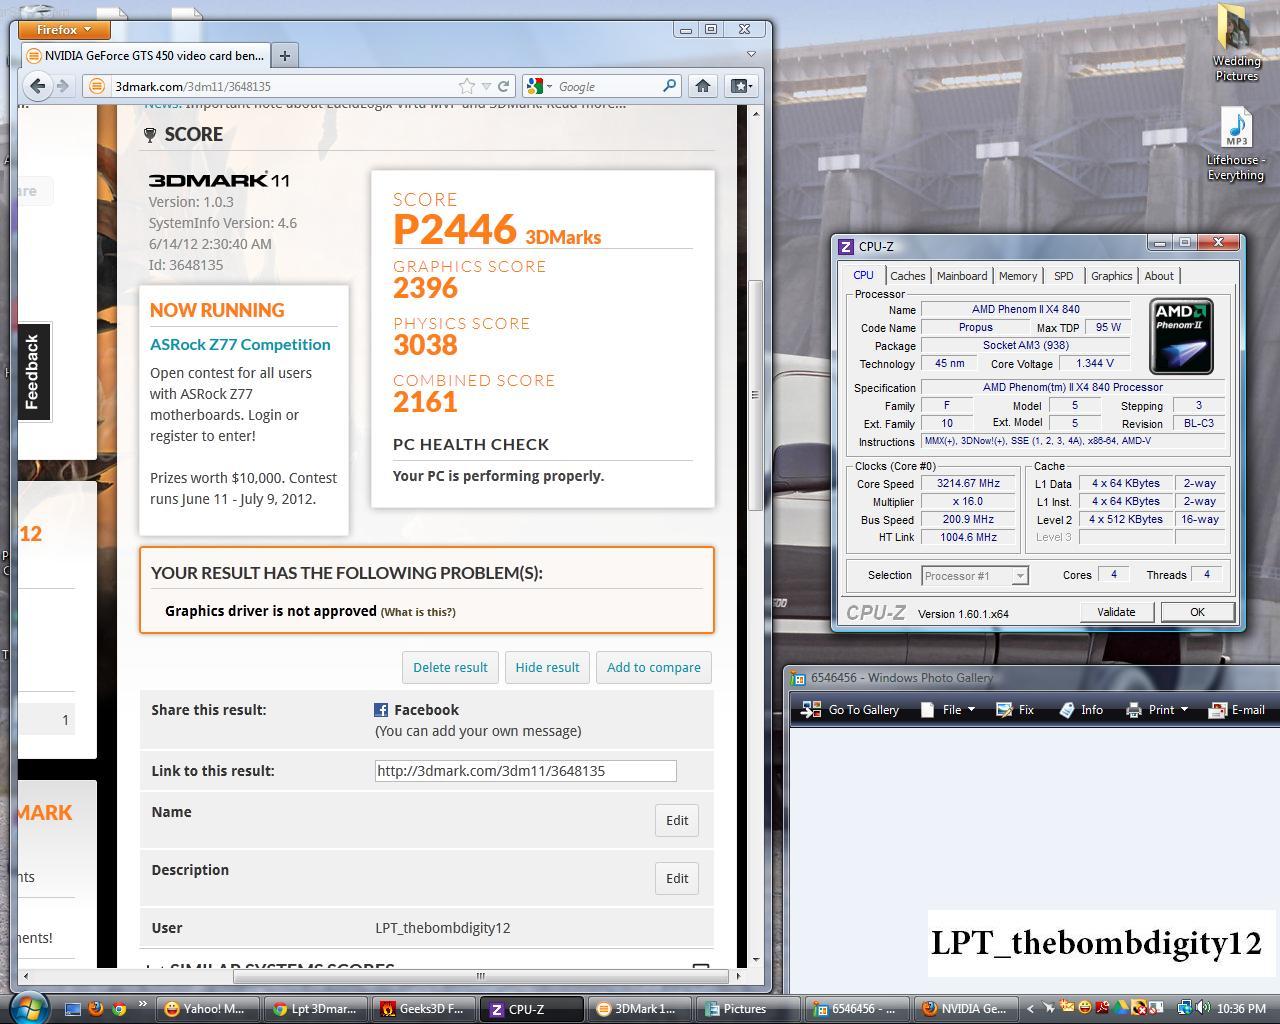Image resolution: width=1280 pixels, height=1024 pixels.
Task: Share result via Facebook icon
Action: (381, 710)
